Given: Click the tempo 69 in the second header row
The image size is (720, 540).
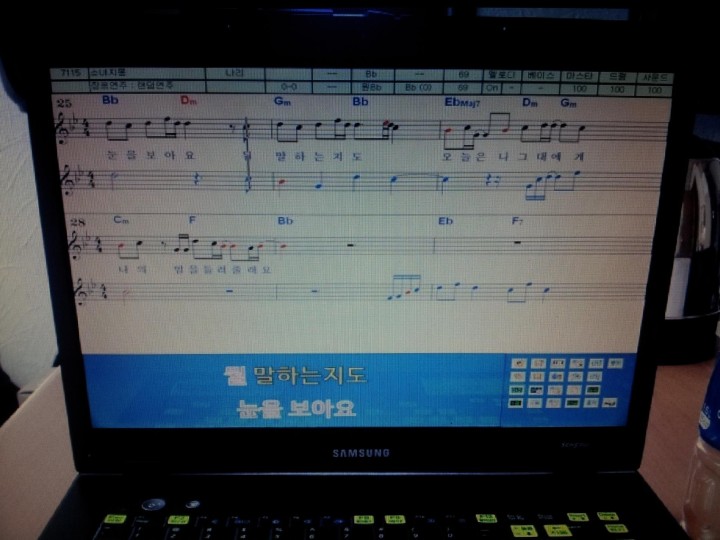Looking at the screenshot, I should [x=463, y=87].
